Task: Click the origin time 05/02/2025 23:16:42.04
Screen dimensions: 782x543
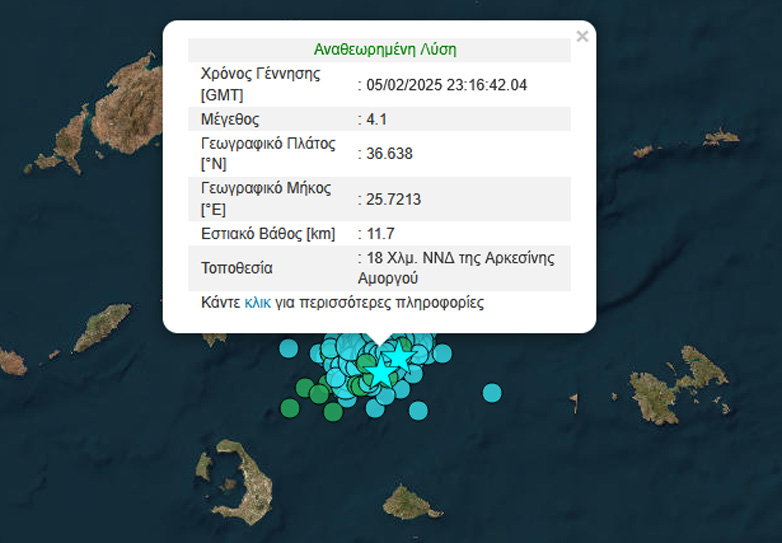Action: click(446, 85)
